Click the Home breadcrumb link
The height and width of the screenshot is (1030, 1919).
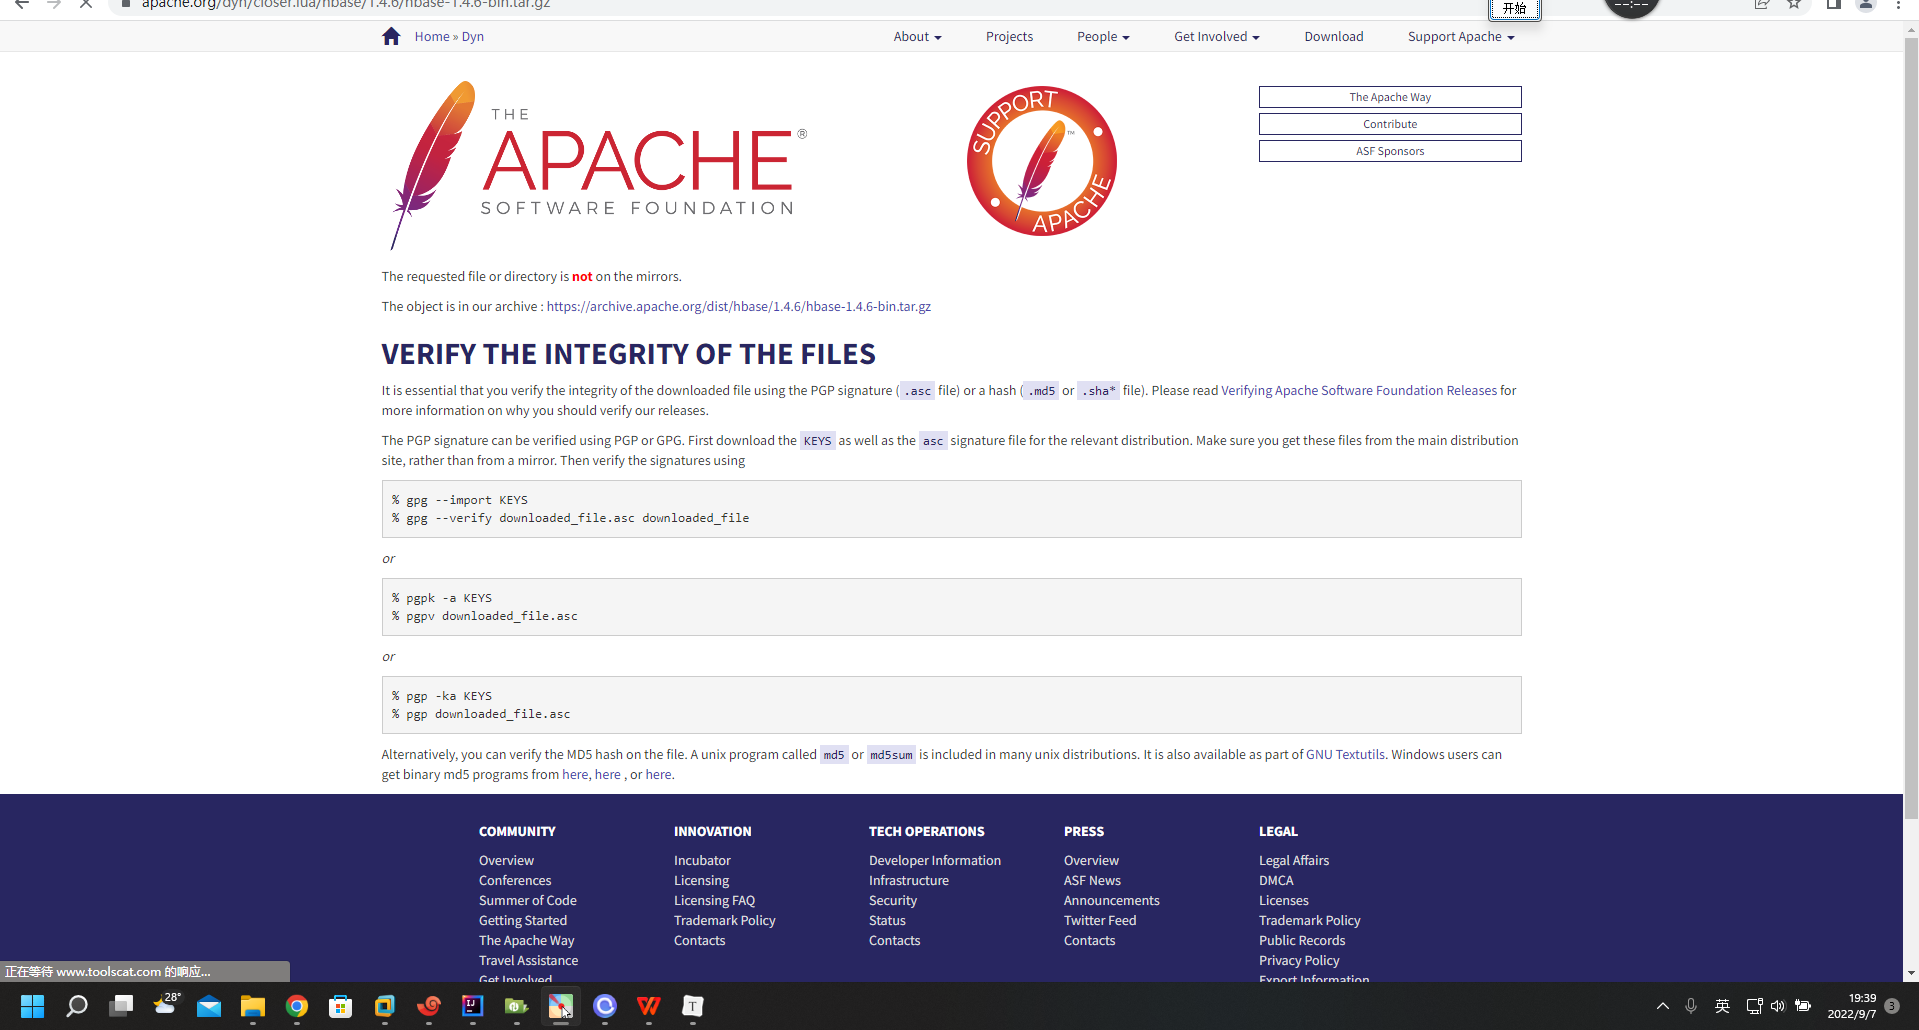432,37
